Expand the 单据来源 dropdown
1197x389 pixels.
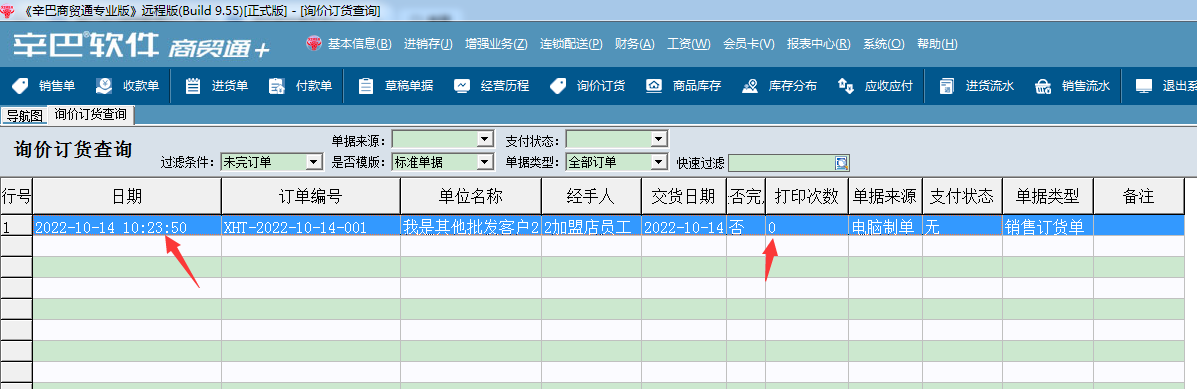point(485,139)
